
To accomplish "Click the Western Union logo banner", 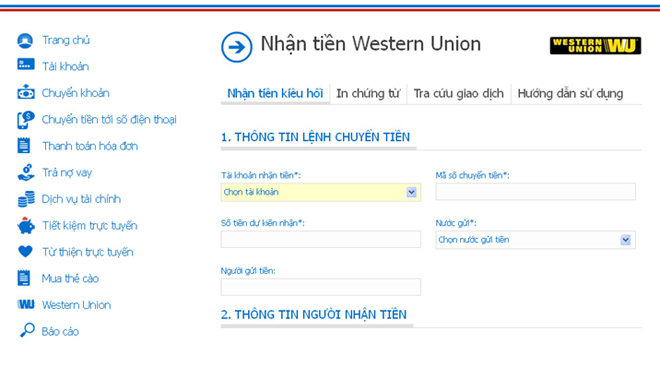I will (x=595, y=45).
